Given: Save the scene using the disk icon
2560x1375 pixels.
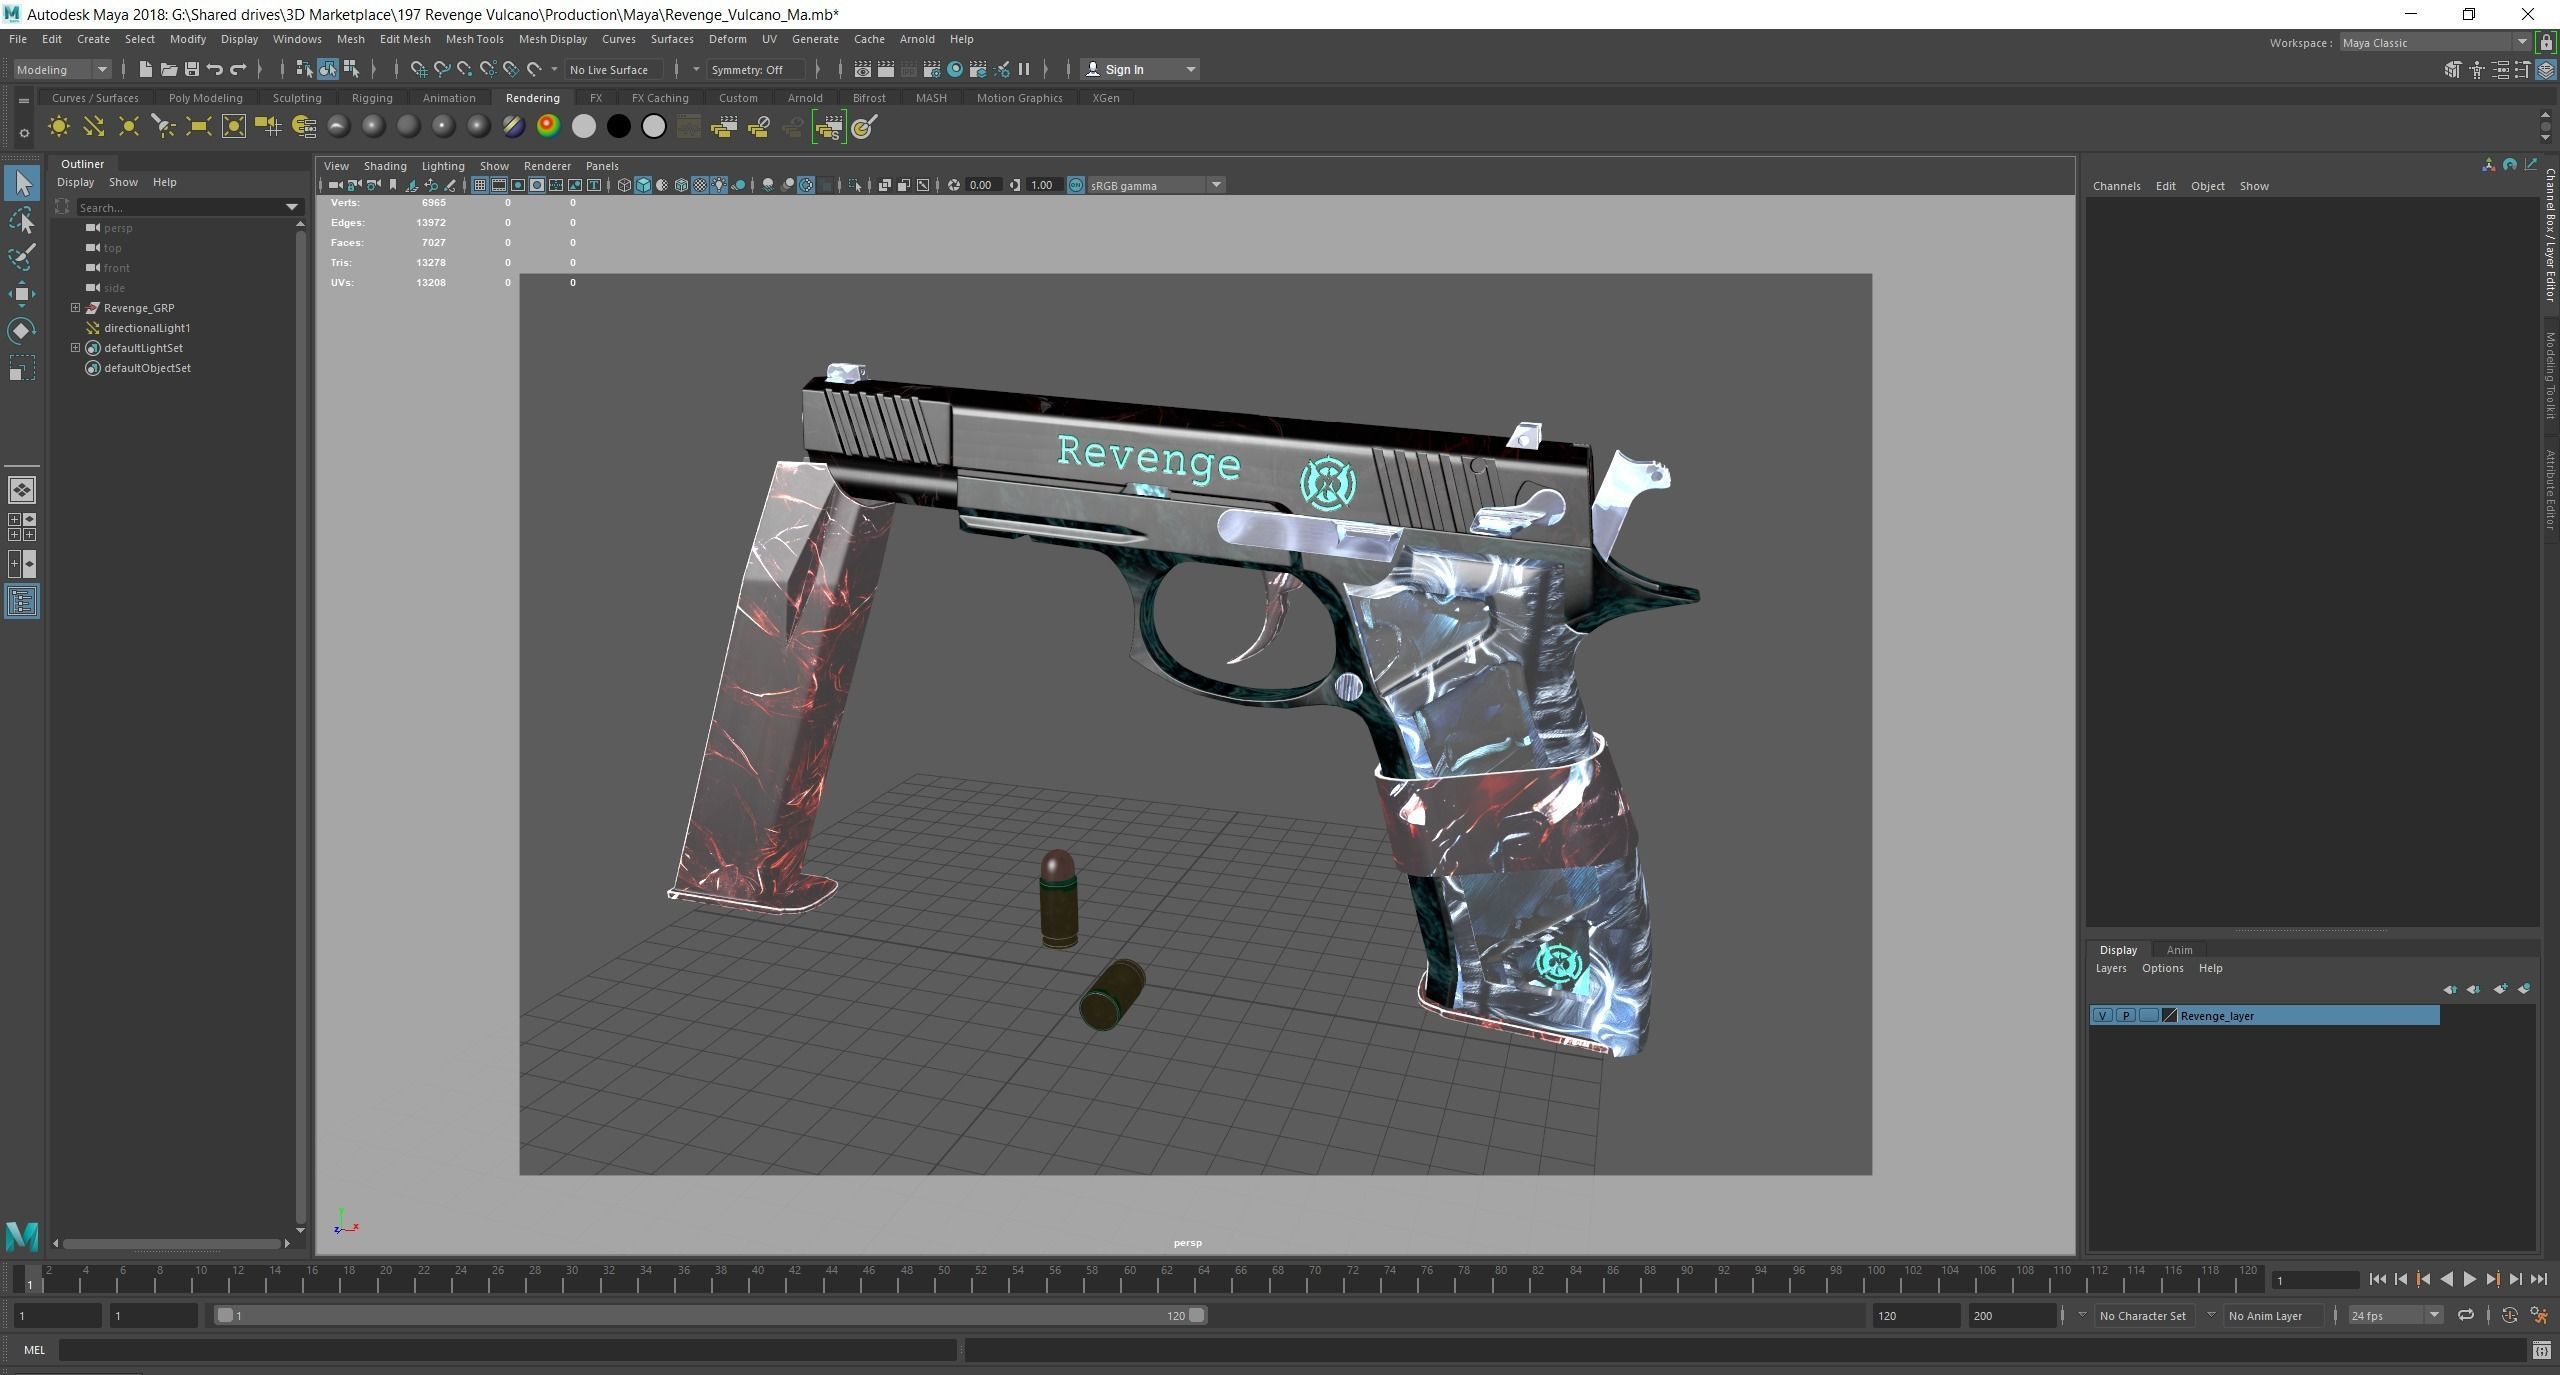Looking at the screenshot, I should pyautogui.click(x=191, y=69).
